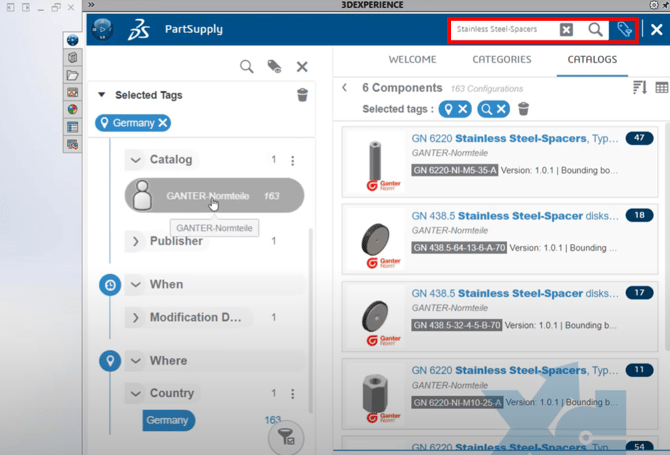Click the 3DEXPERIENCE compass icon
The width and height of the screenshot is (670, 455).
pyautogui.click(x=102, y=29)
